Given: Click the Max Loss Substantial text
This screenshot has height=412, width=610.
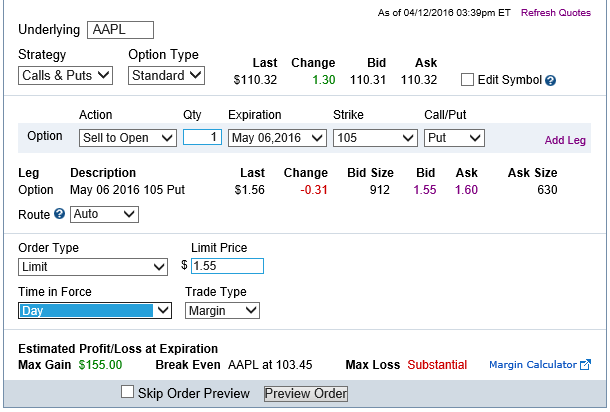Looking at the screenshot, I should [x=437, y=365].
